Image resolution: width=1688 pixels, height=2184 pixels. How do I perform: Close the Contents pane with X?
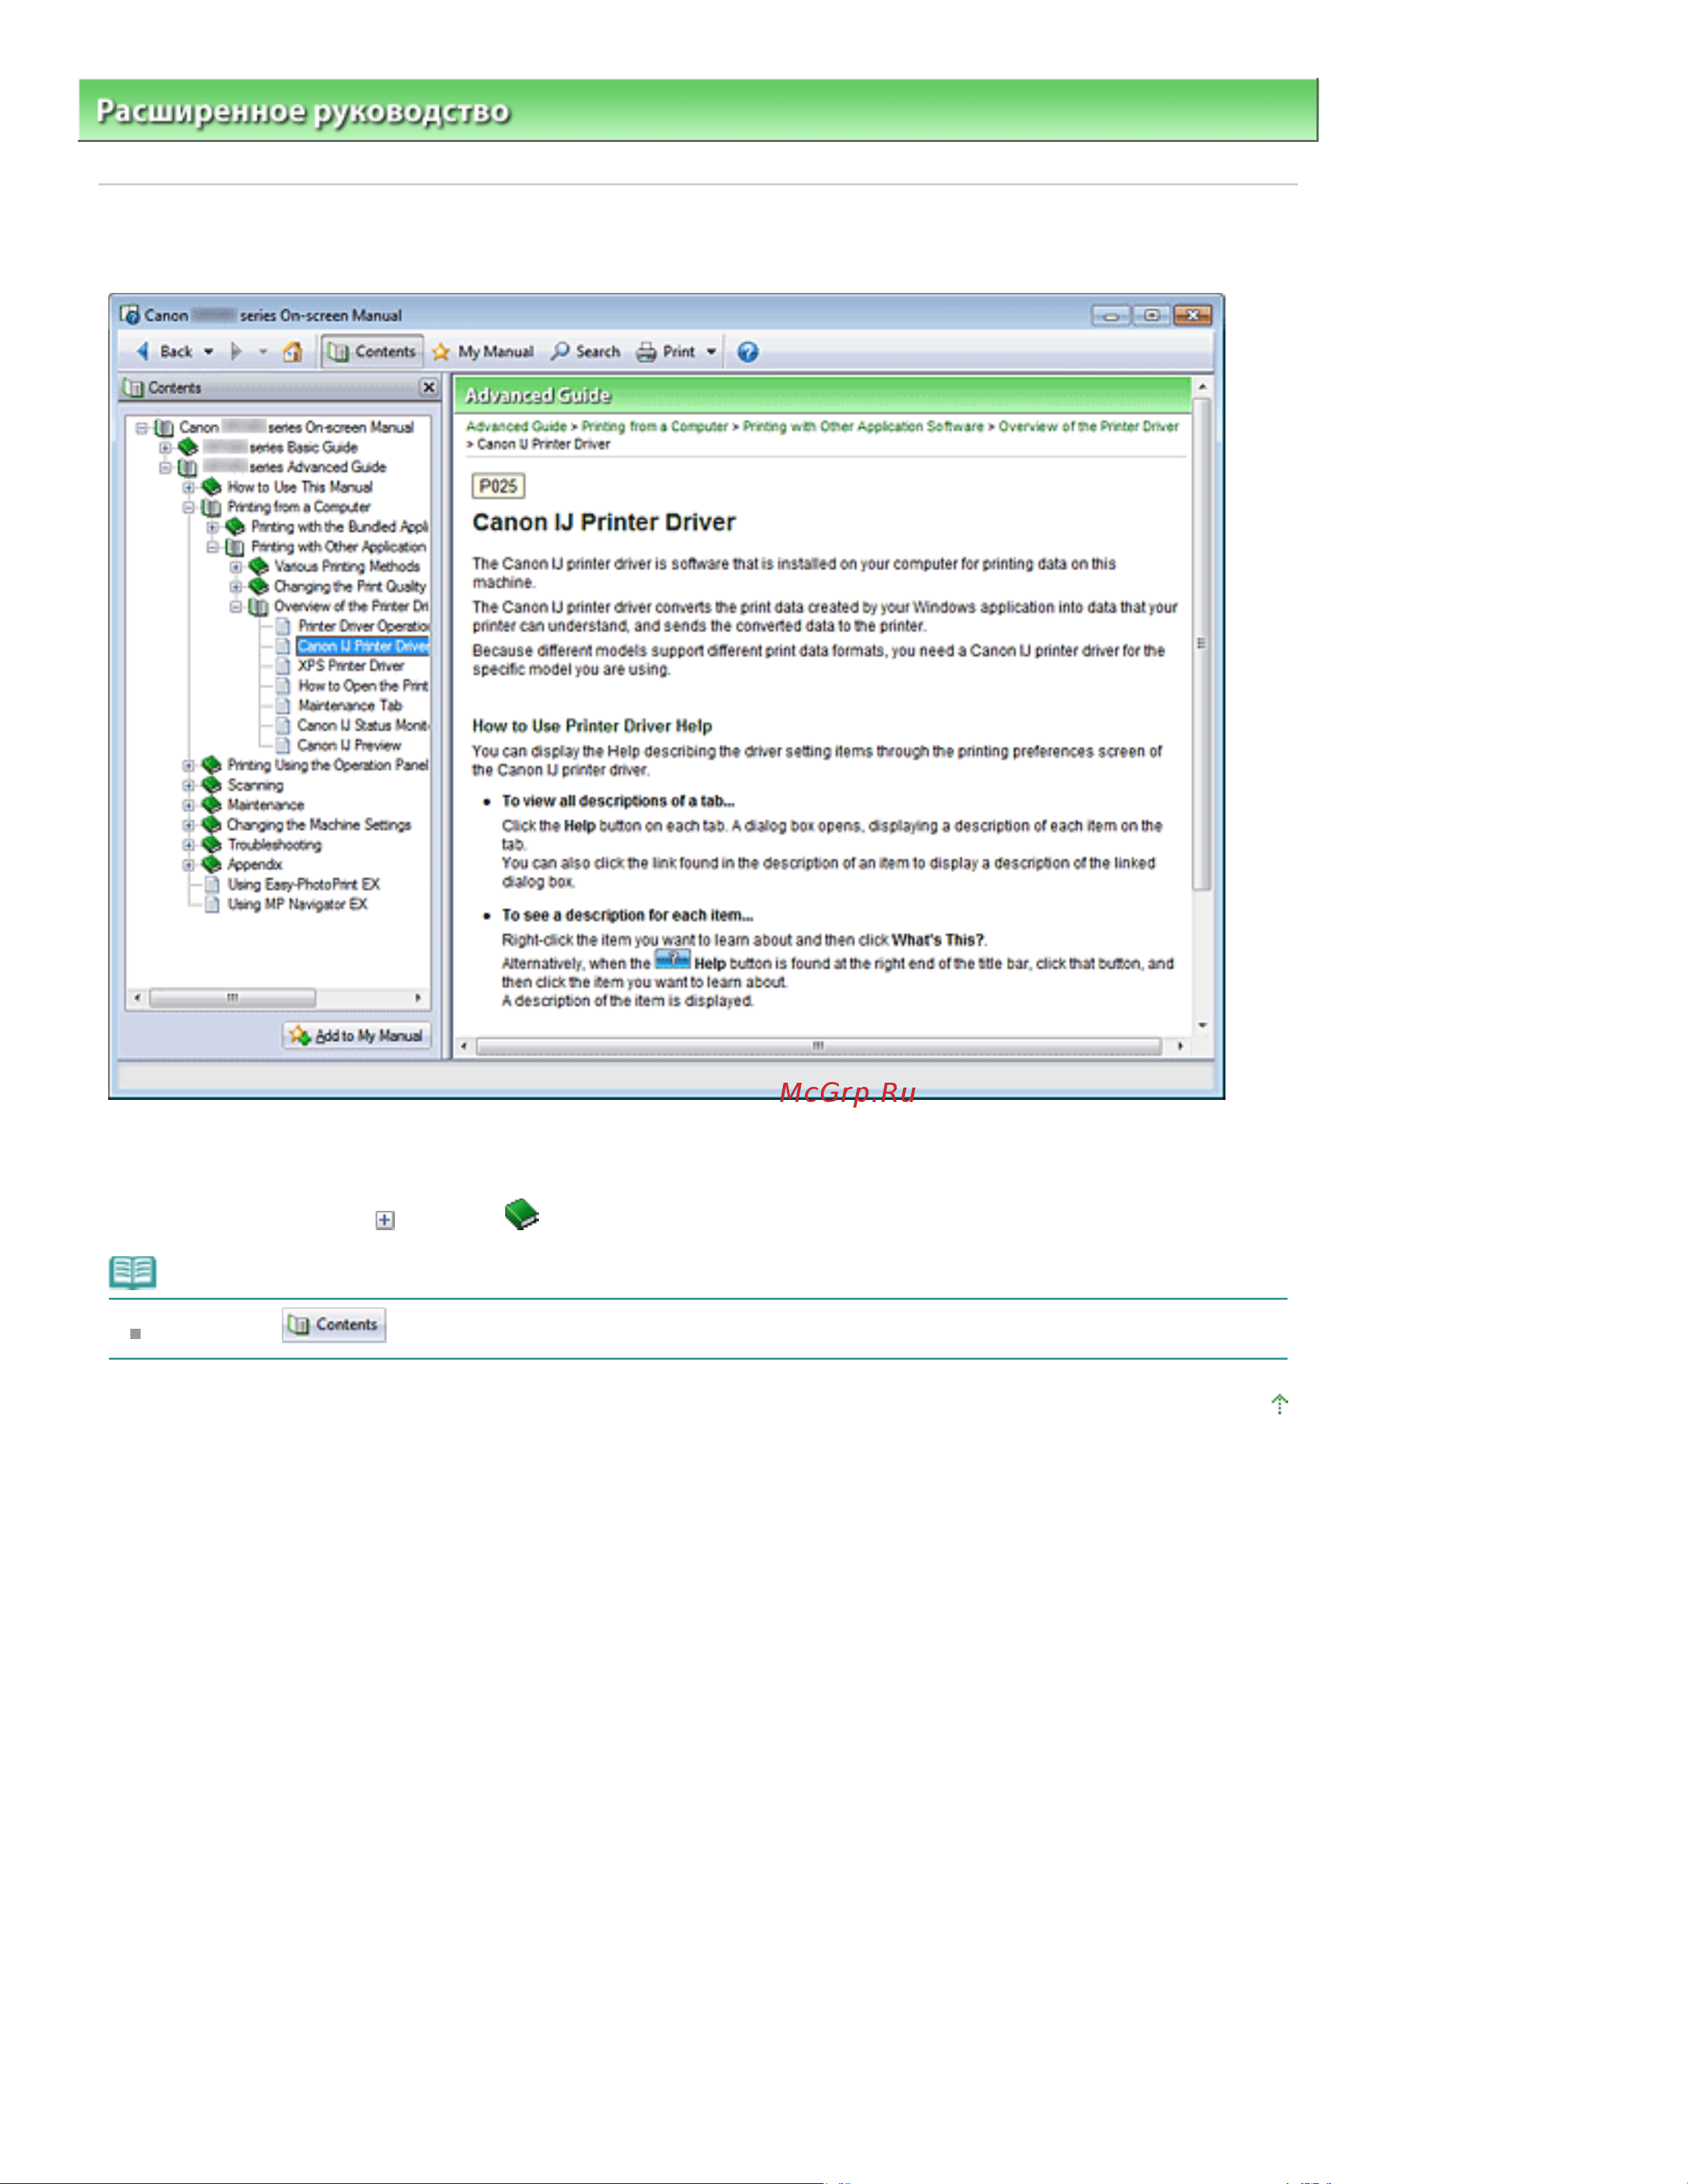pos(428,387)
